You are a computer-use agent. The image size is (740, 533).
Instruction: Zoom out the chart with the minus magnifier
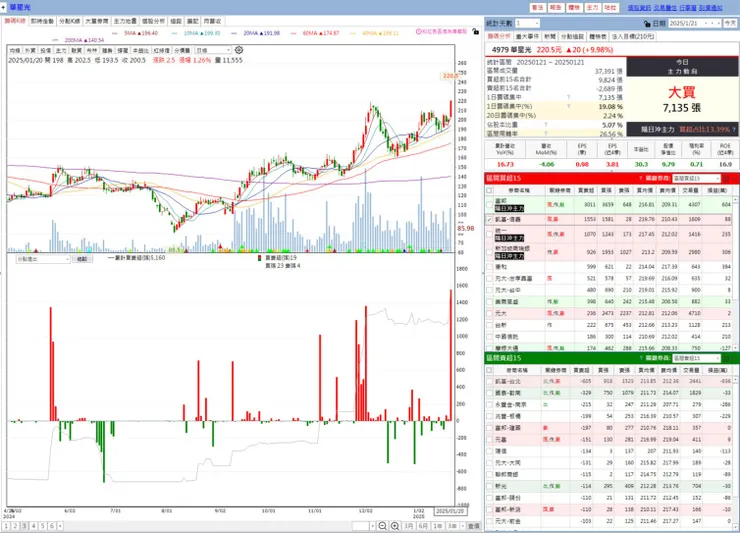tap(382, 526)
